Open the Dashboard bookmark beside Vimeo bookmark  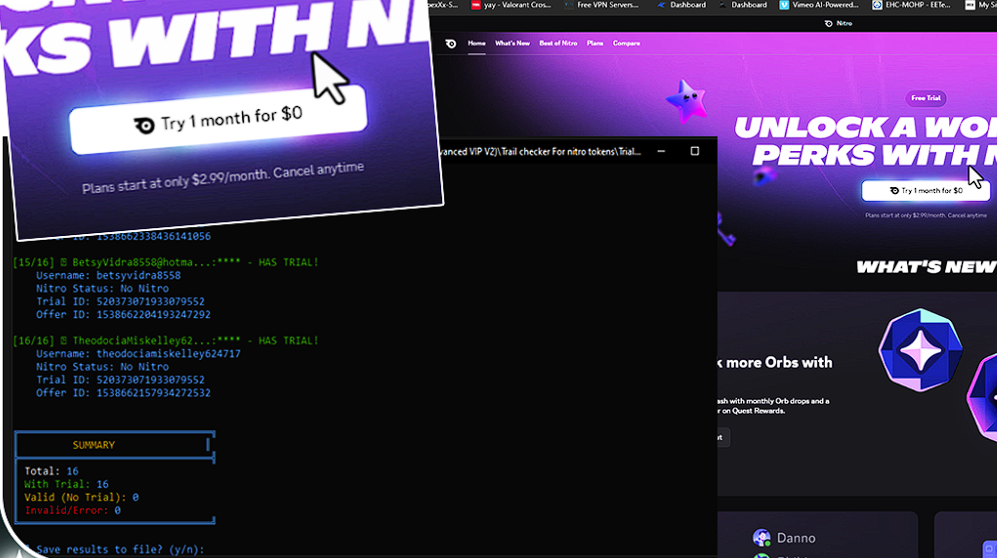tap(743, 5)
